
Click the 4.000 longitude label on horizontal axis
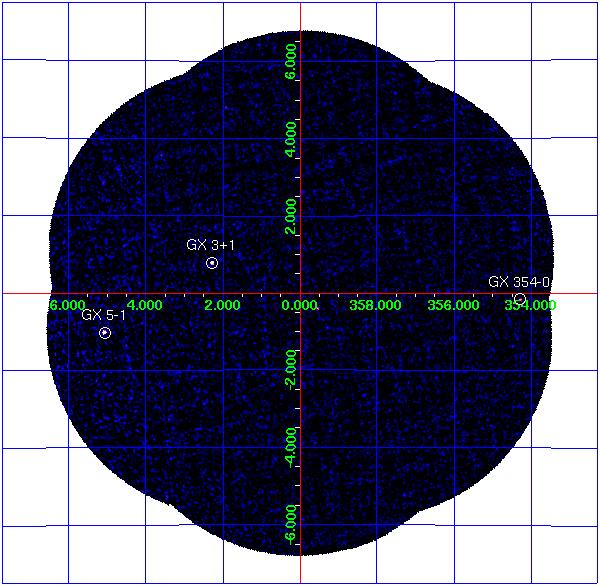tap(144, 305)
